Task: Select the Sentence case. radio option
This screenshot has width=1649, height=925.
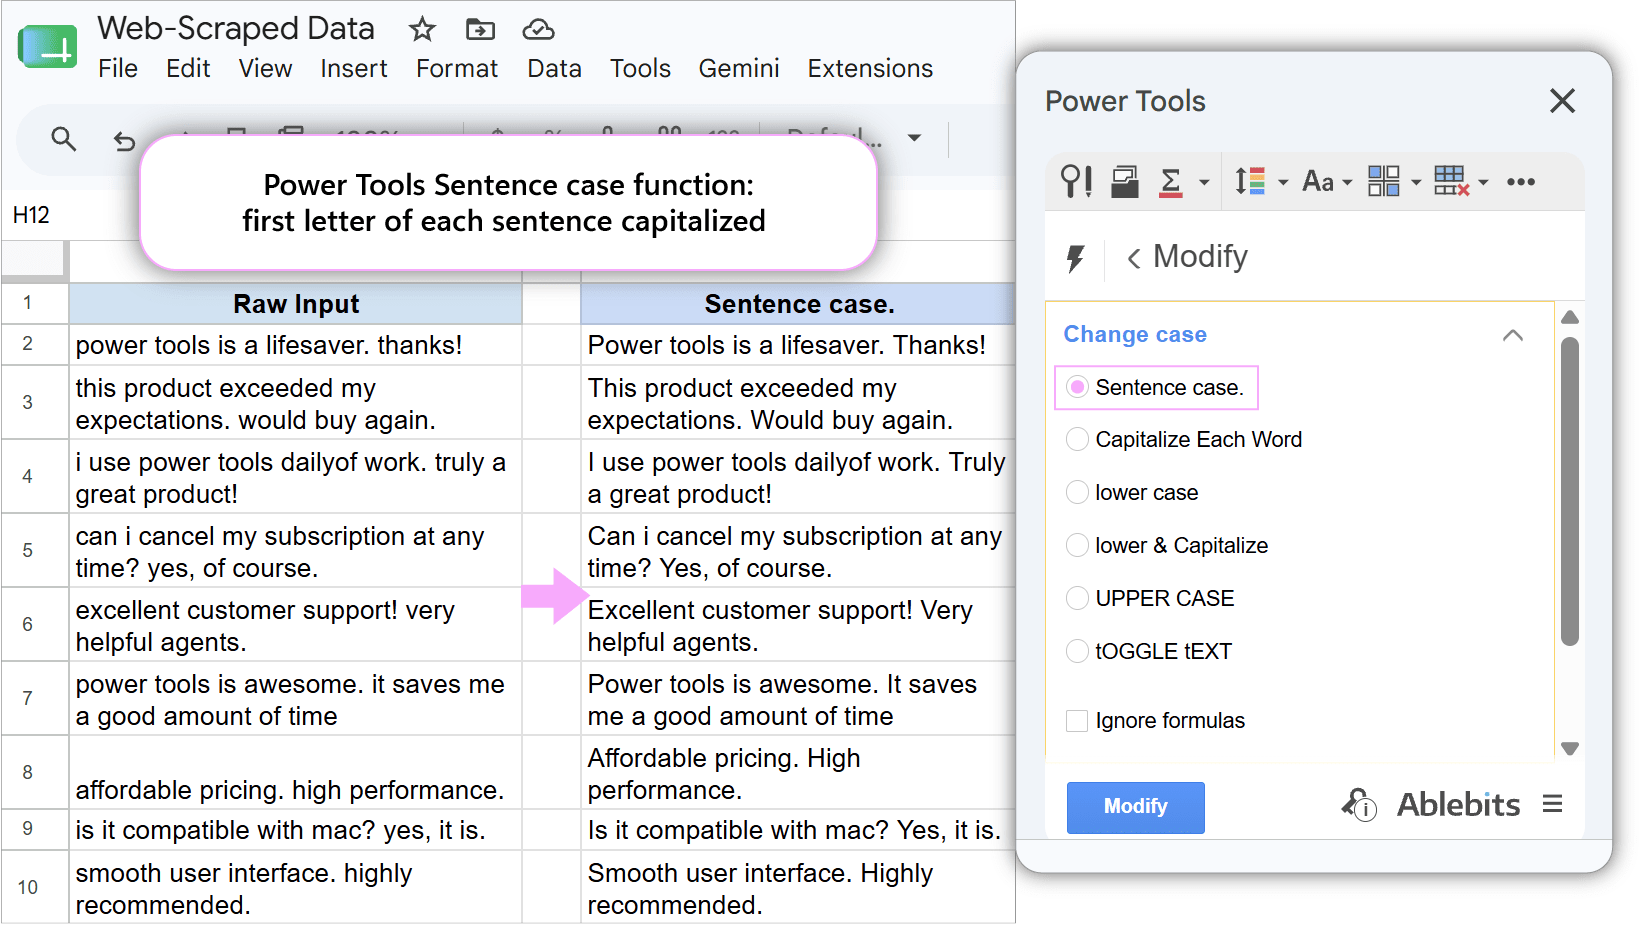Action: point(1077,387)
